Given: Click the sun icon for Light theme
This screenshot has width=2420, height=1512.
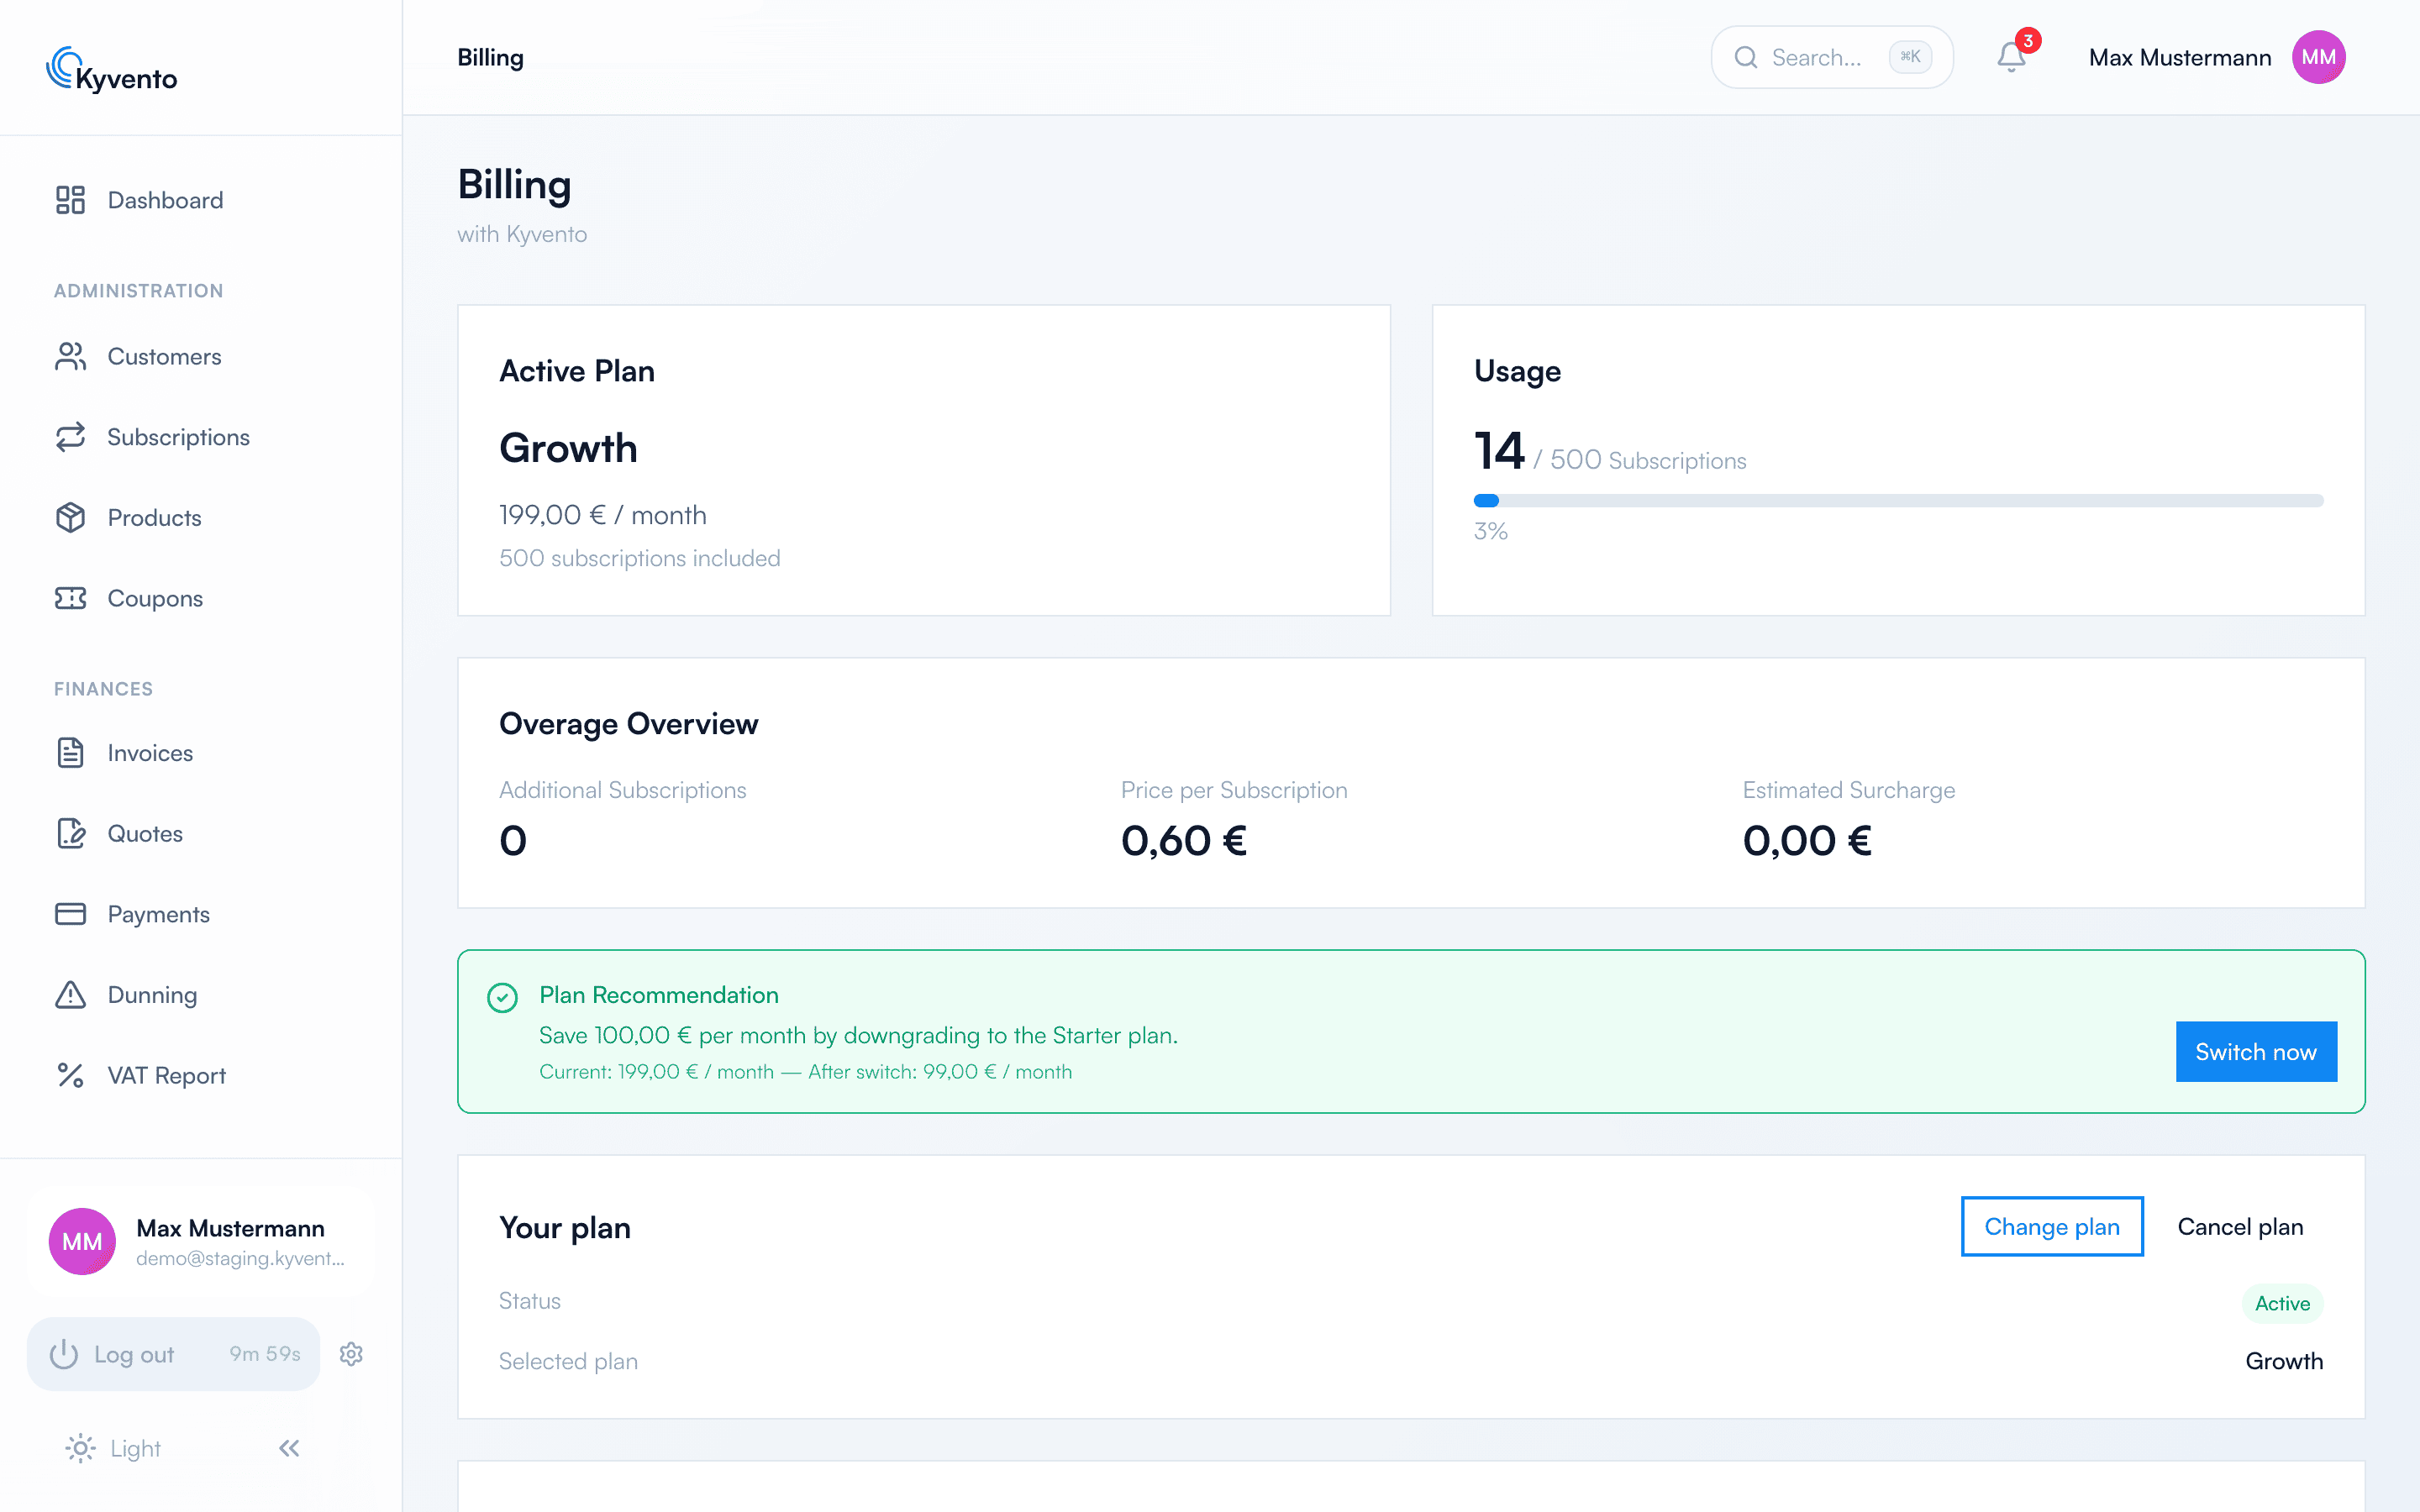Looking at the screenshot, I should tap(80, 1448).
